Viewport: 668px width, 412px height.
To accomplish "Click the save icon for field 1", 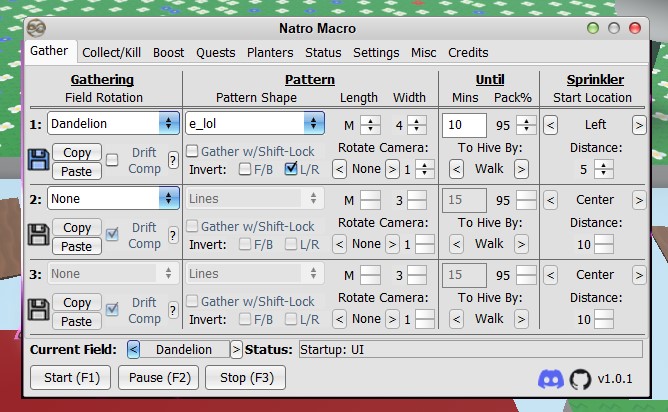I will pyautogui.click(x=38, y=160).
